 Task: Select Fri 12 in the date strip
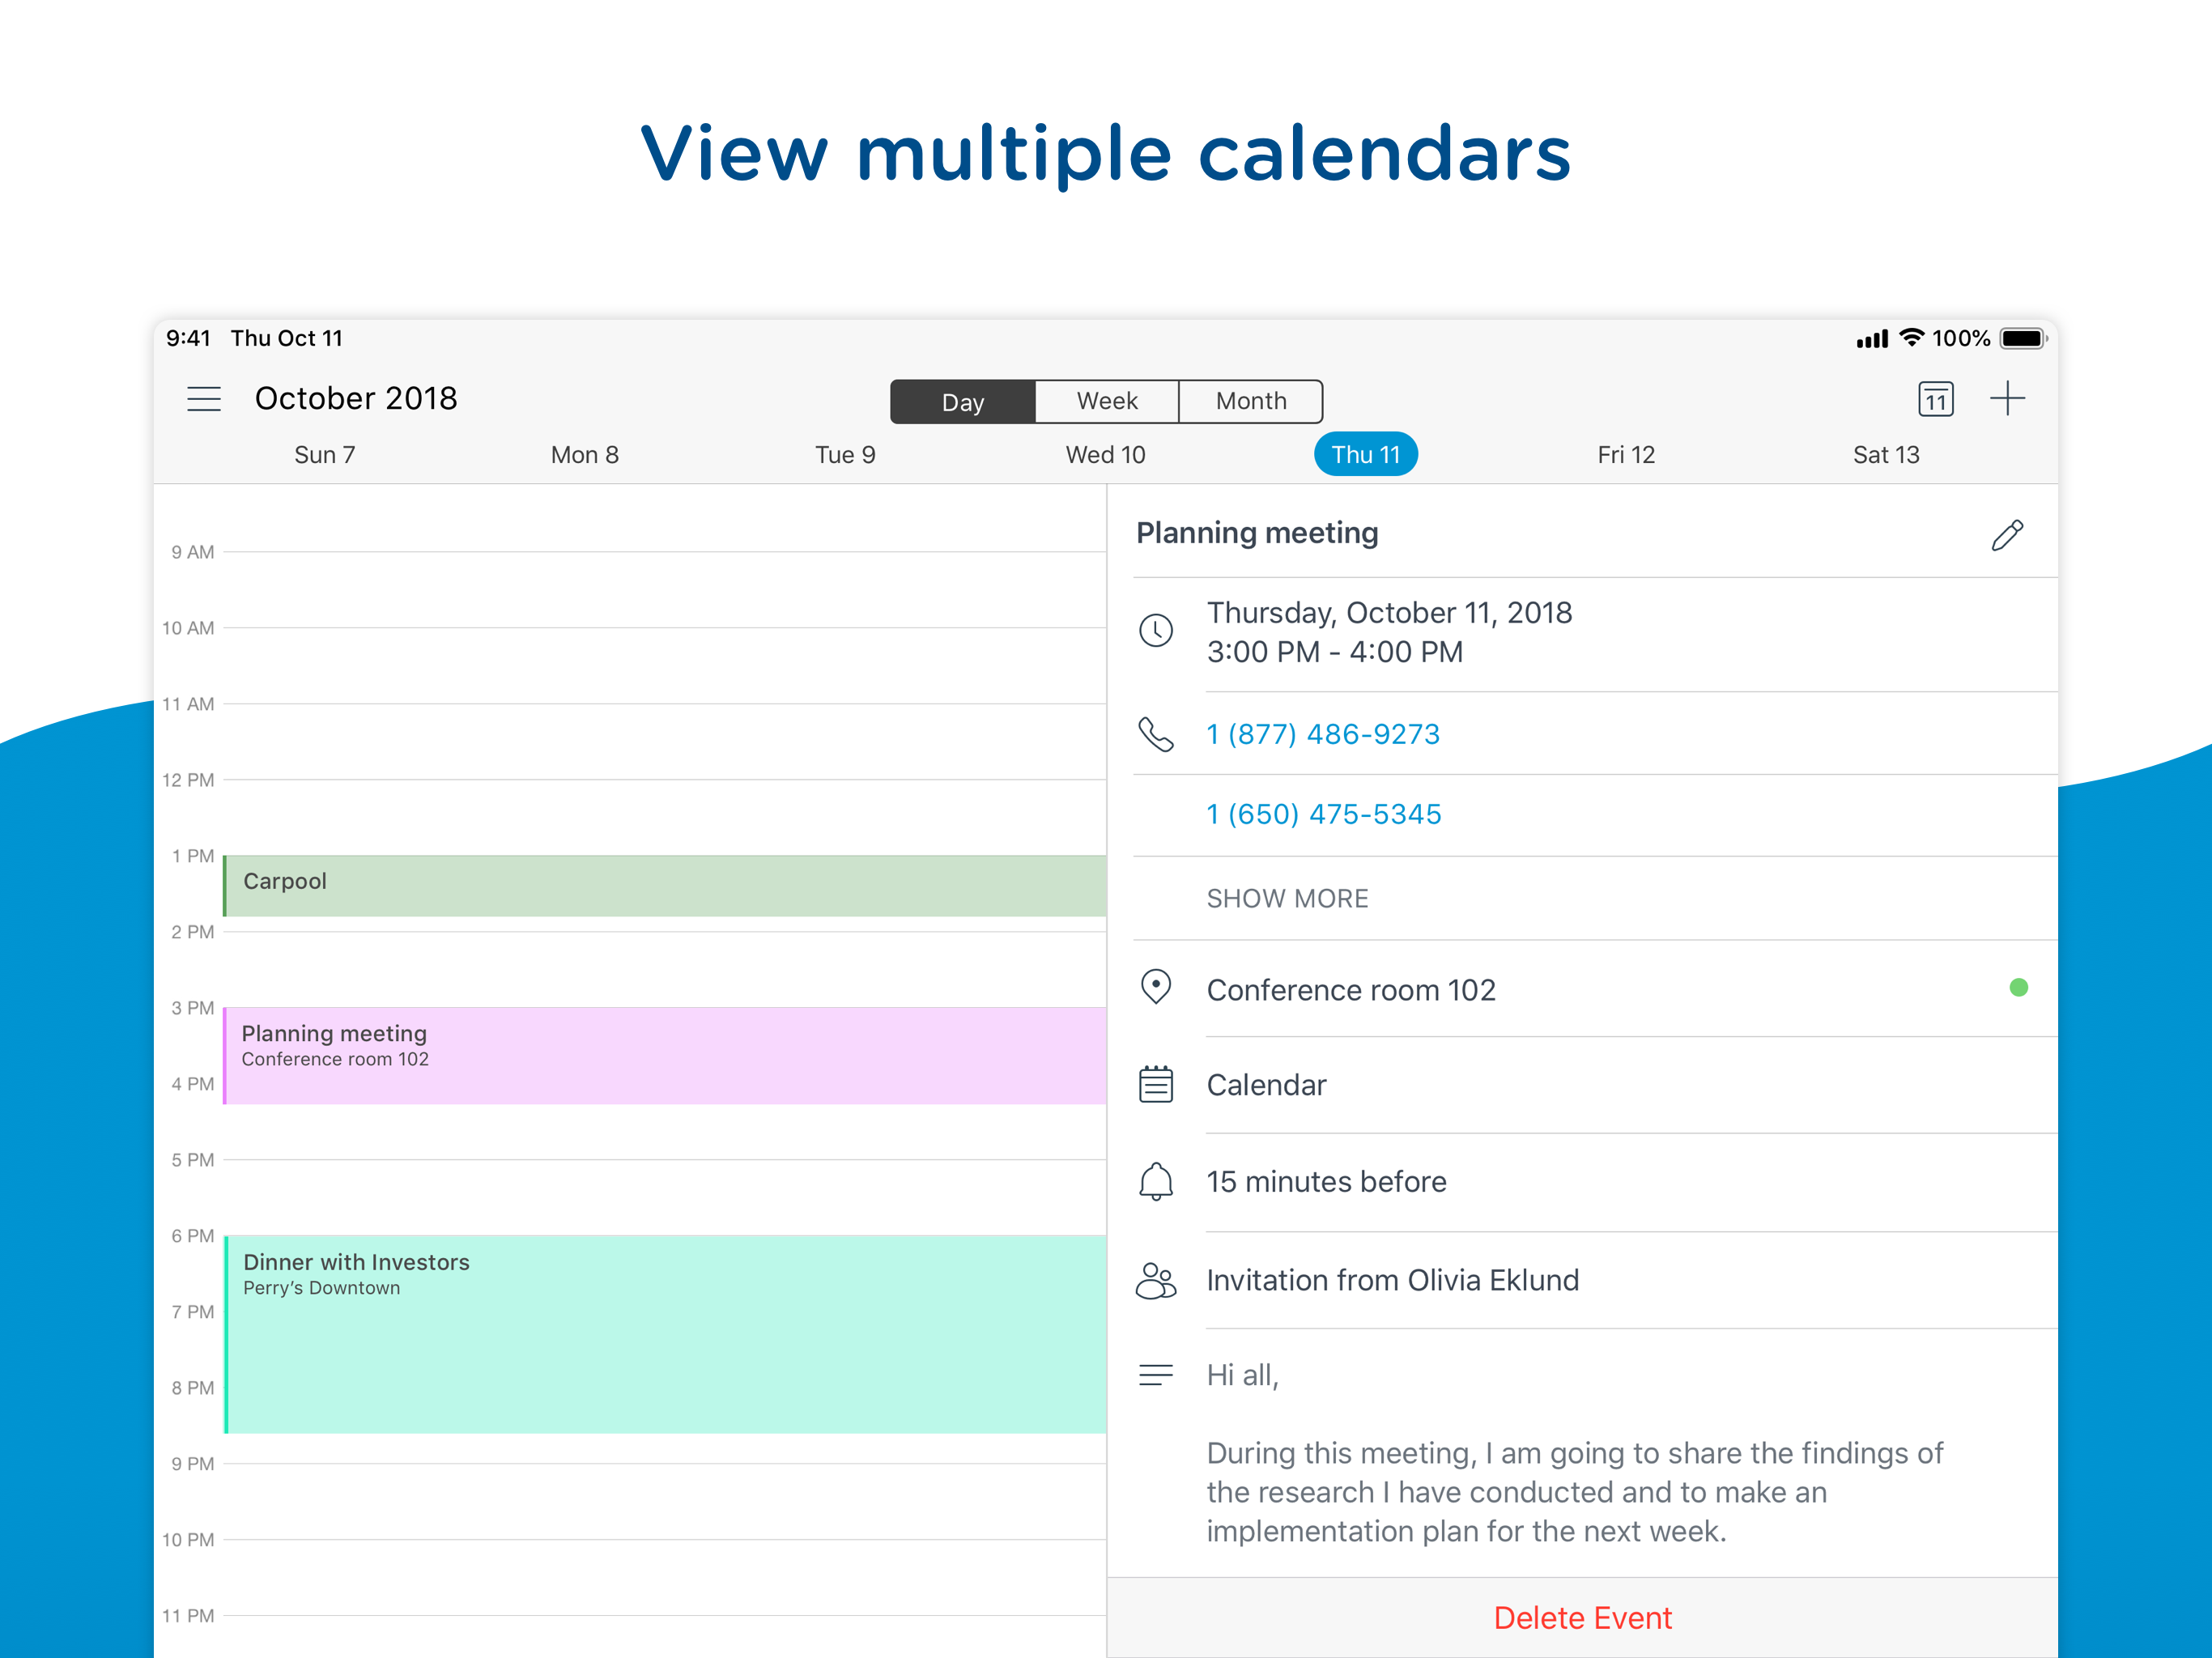coord(1626,455)
